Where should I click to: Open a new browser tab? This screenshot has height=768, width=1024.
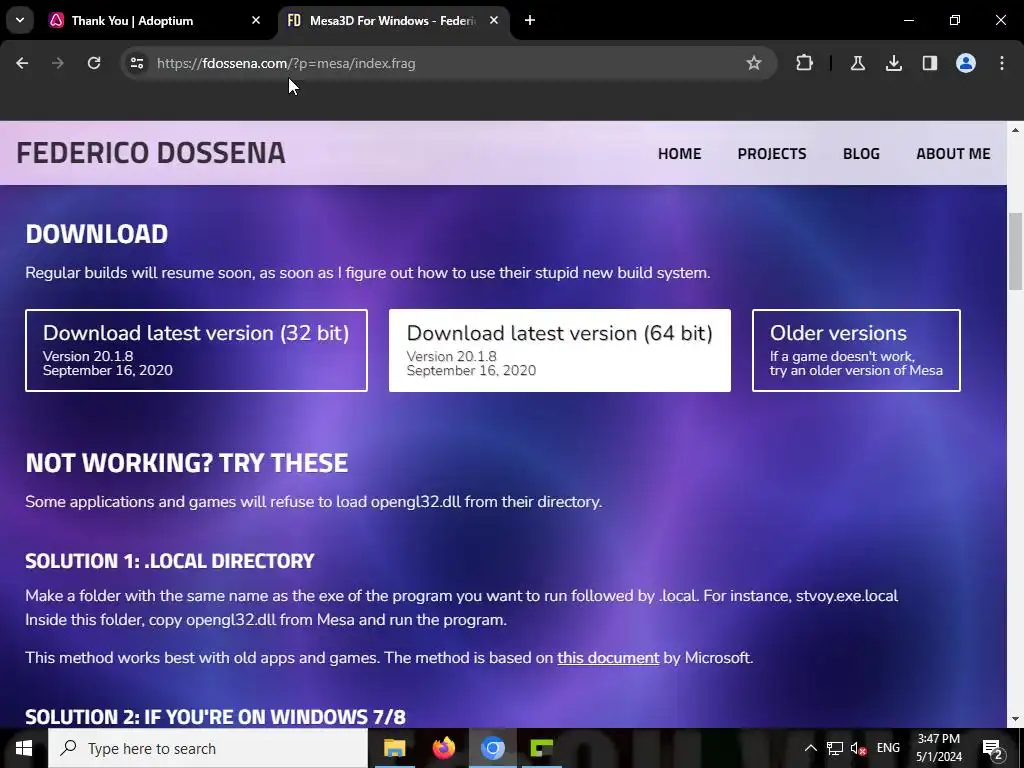(530, 20)
